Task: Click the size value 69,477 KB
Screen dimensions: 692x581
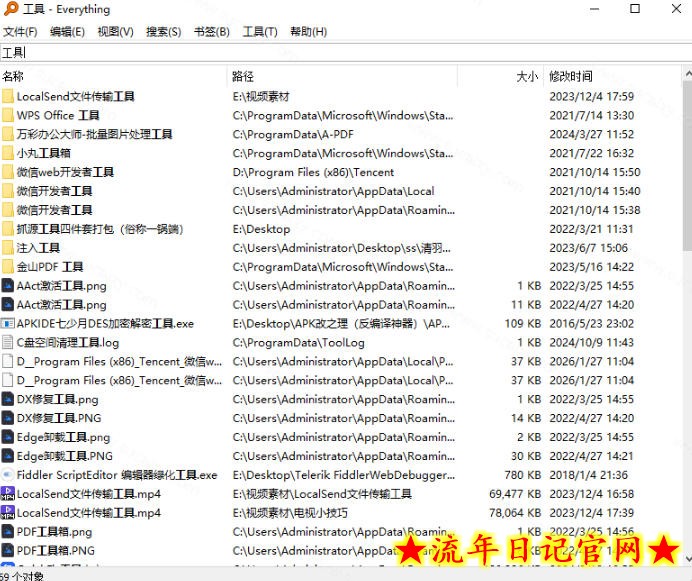Action: coord(515,494)
